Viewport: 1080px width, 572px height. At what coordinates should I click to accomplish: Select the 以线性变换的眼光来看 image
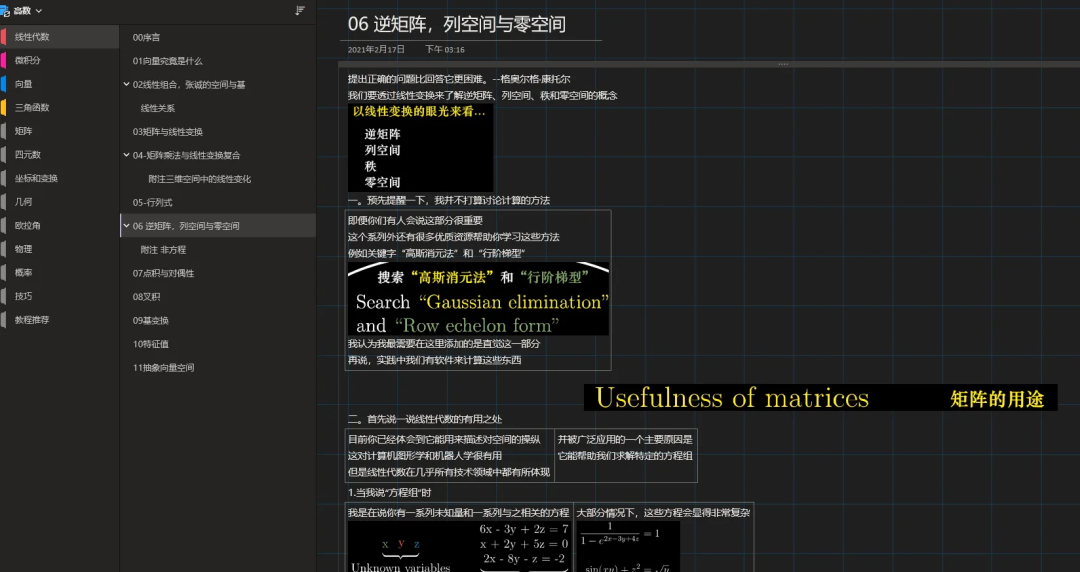tap(420, 147)
